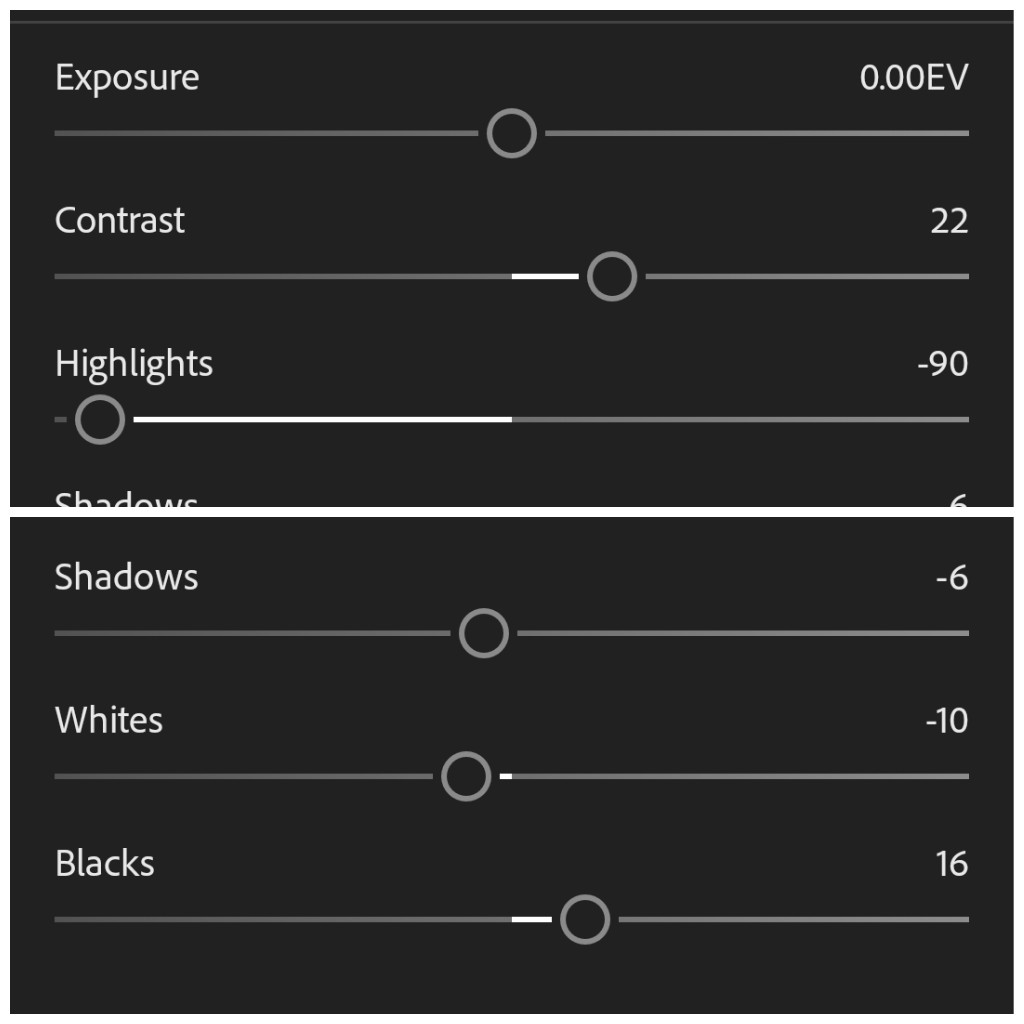Select the Shadows label above its slider
This screenshot has height=1024, width=1024.
tap(126, 577)
